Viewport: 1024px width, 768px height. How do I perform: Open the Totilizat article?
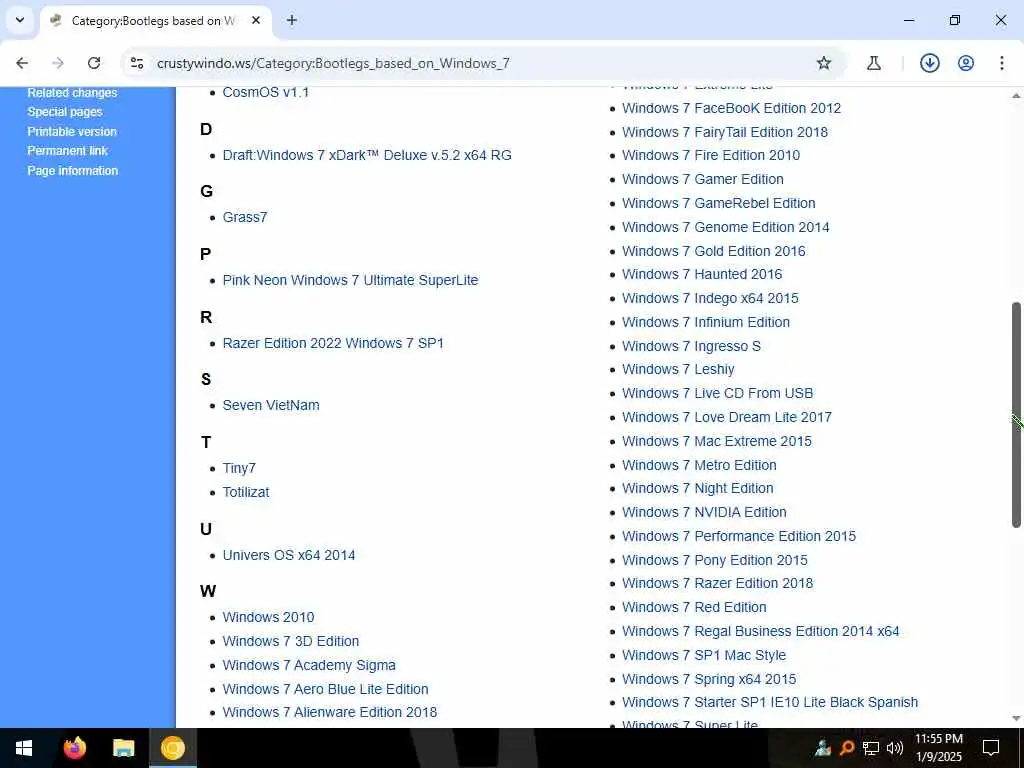coord(246,492)
